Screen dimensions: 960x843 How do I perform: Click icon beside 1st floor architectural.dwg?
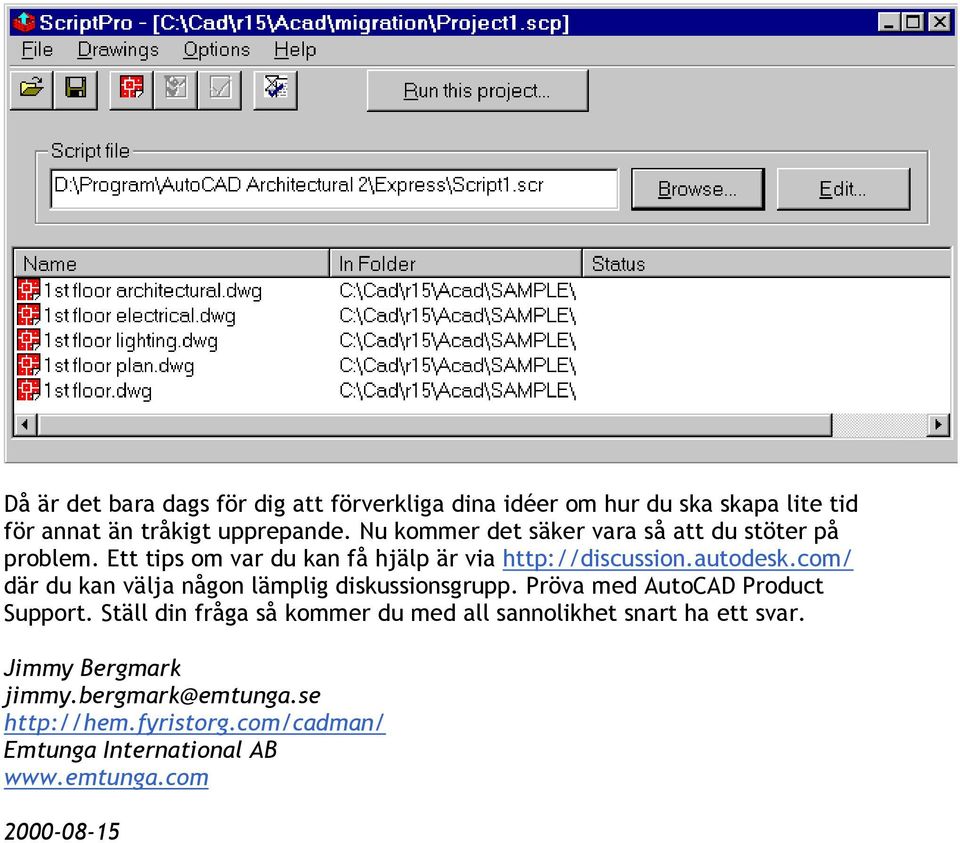click(28, 290)
